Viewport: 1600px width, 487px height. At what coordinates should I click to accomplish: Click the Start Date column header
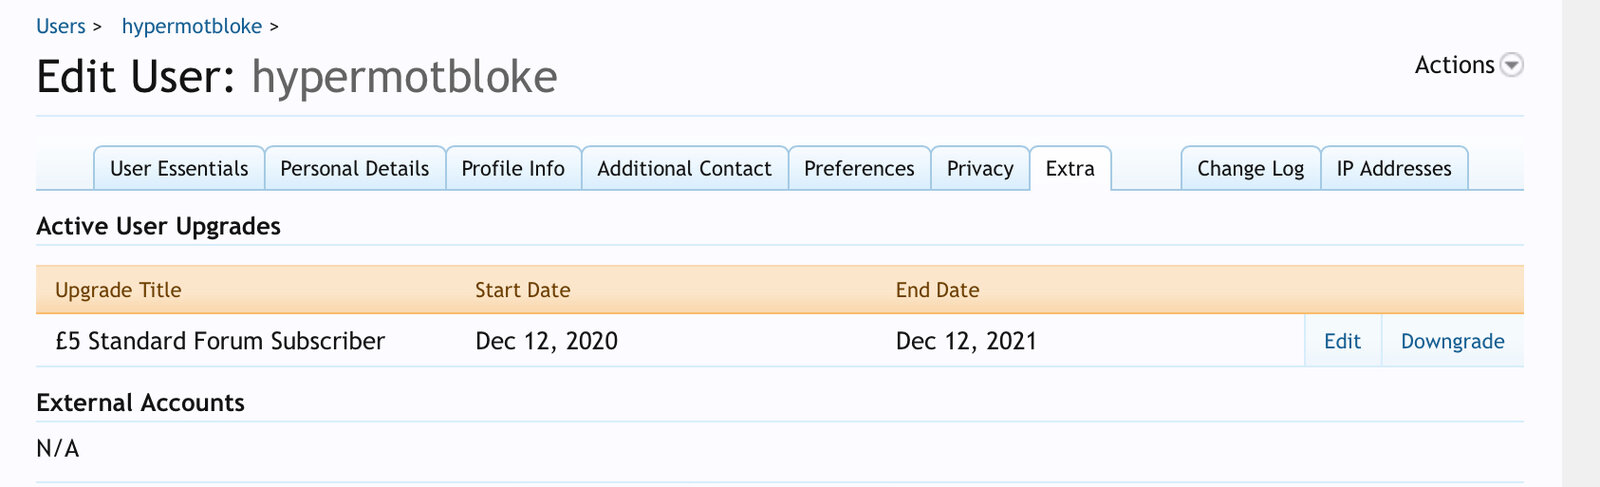pyautogui.click(x=523, y=290)
